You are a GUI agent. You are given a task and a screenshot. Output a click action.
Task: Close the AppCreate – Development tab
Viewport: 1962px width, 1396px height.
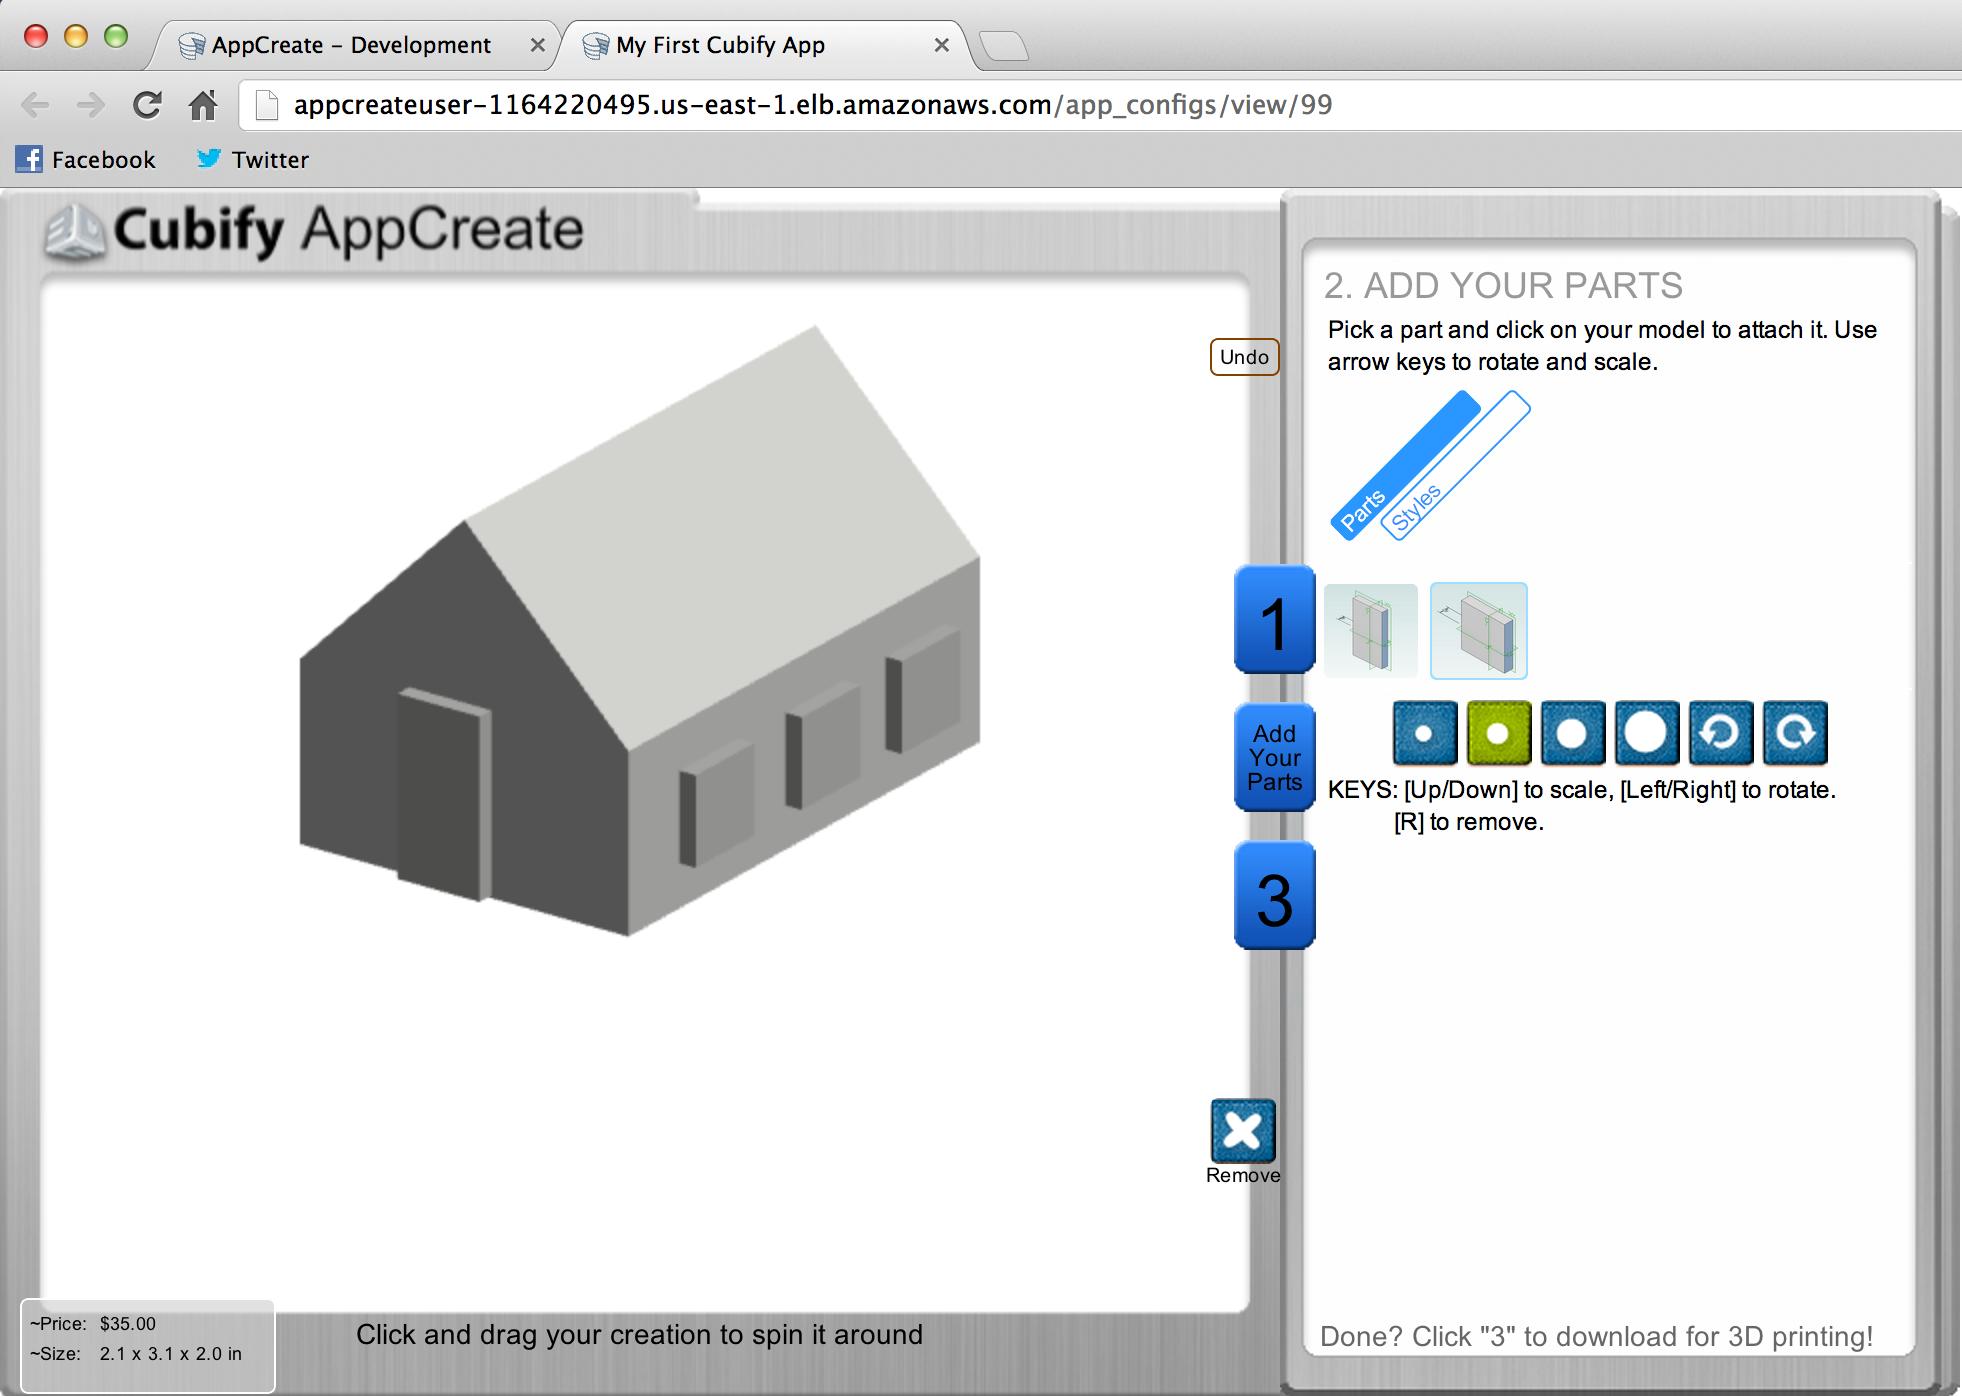pyautogui.click(x=537, y=45)
